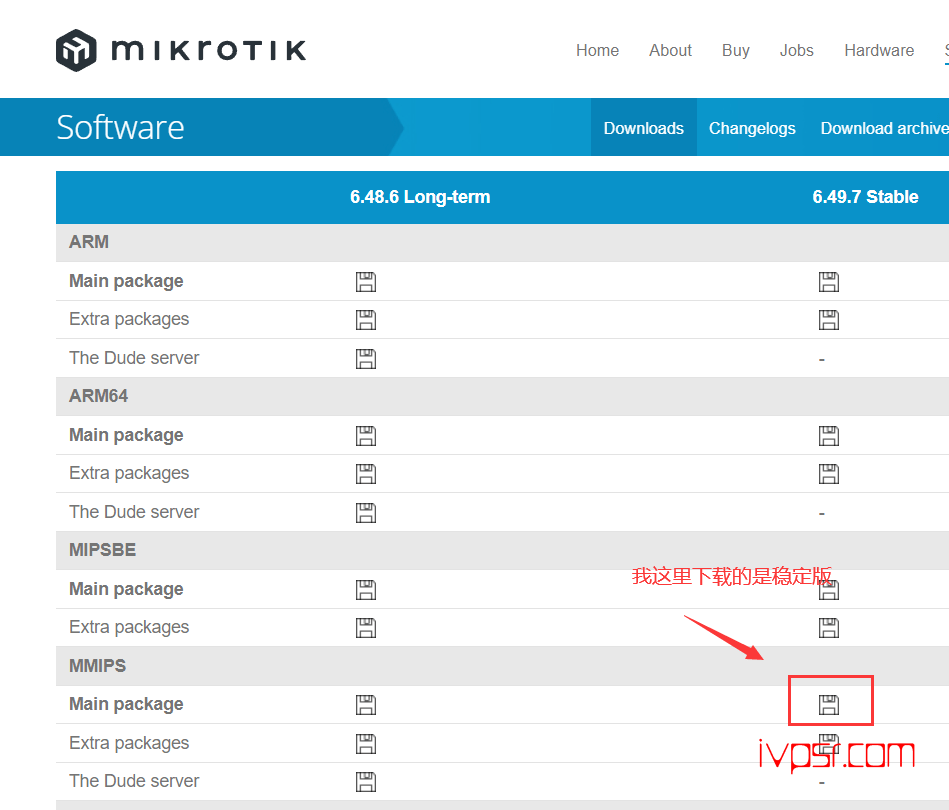
Task: Click ARM64 The Dude server label
Action: click(134, 512)
